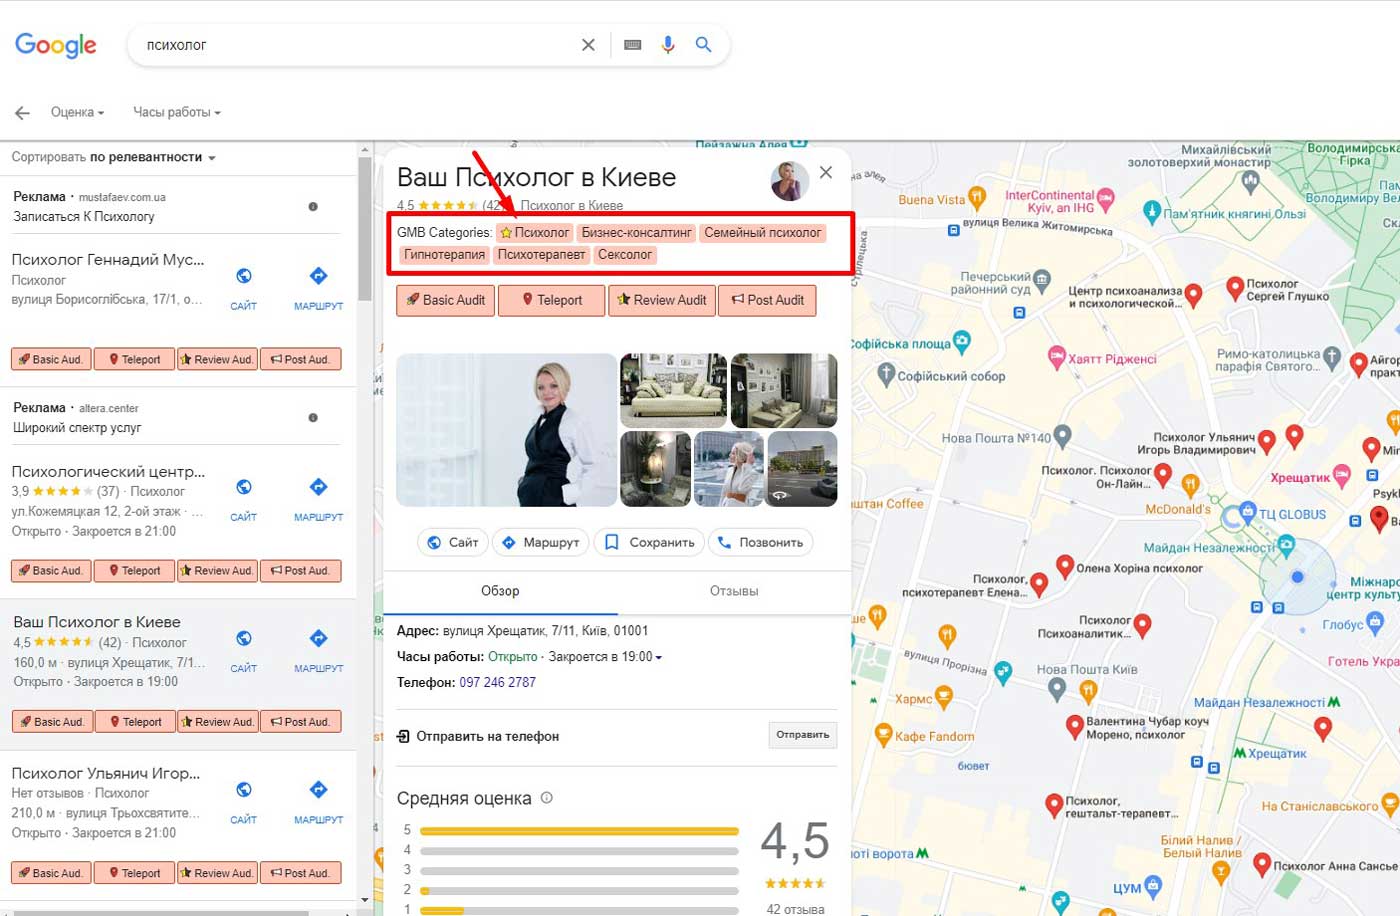Click the Google logo
Viewport: 1400px width, 916px height.
point(56,45)
